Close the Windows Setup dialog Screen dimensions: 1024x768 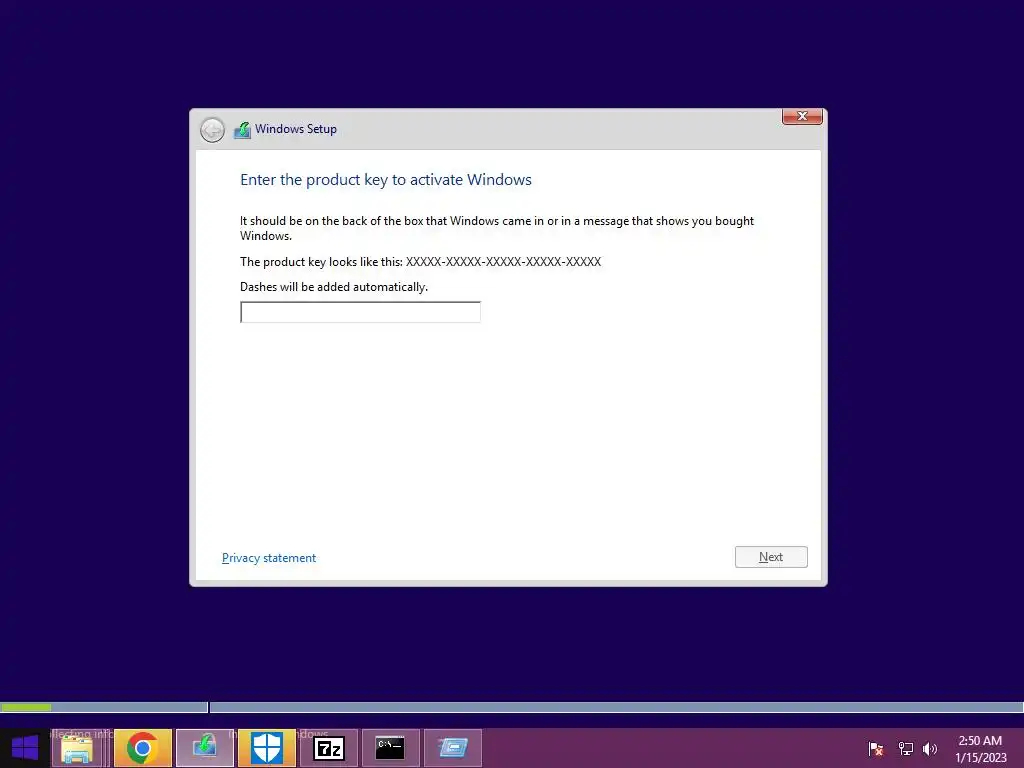(802, 116)
